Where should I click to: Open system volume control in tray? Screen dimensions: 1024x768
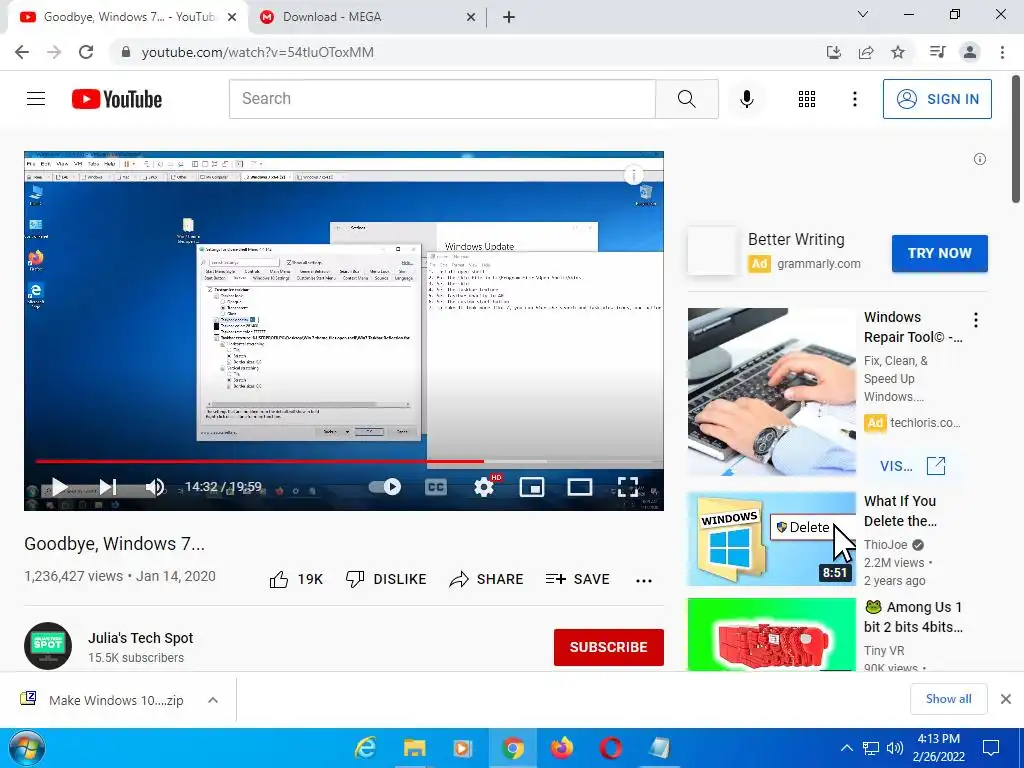(x=895, y=748)
